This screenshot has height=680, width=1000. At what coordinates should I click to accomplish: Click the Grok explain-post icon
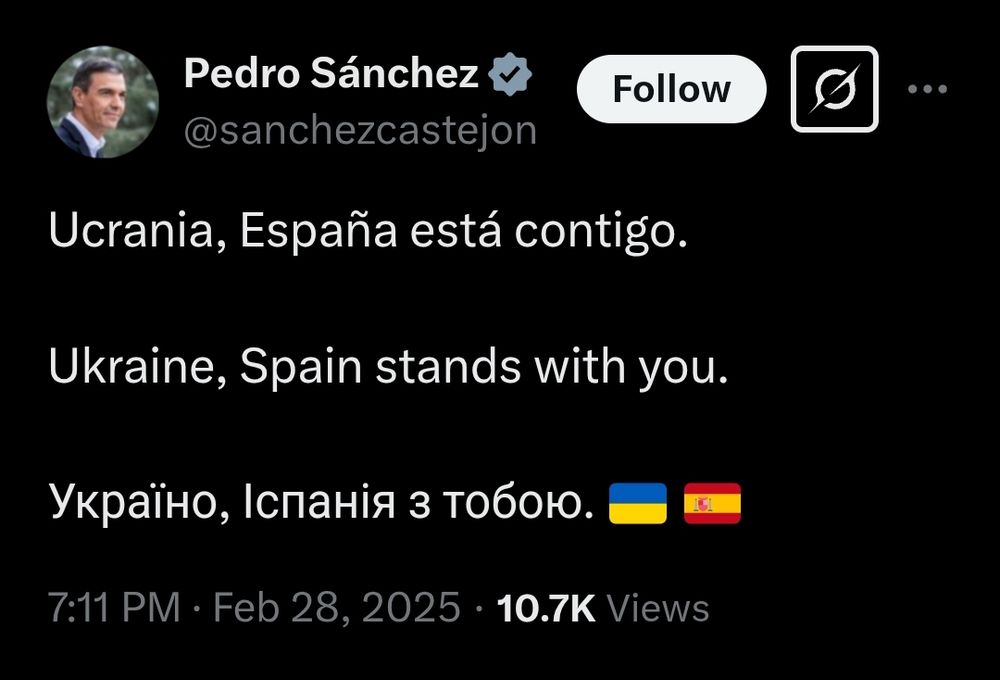click(x=834, y=89)
